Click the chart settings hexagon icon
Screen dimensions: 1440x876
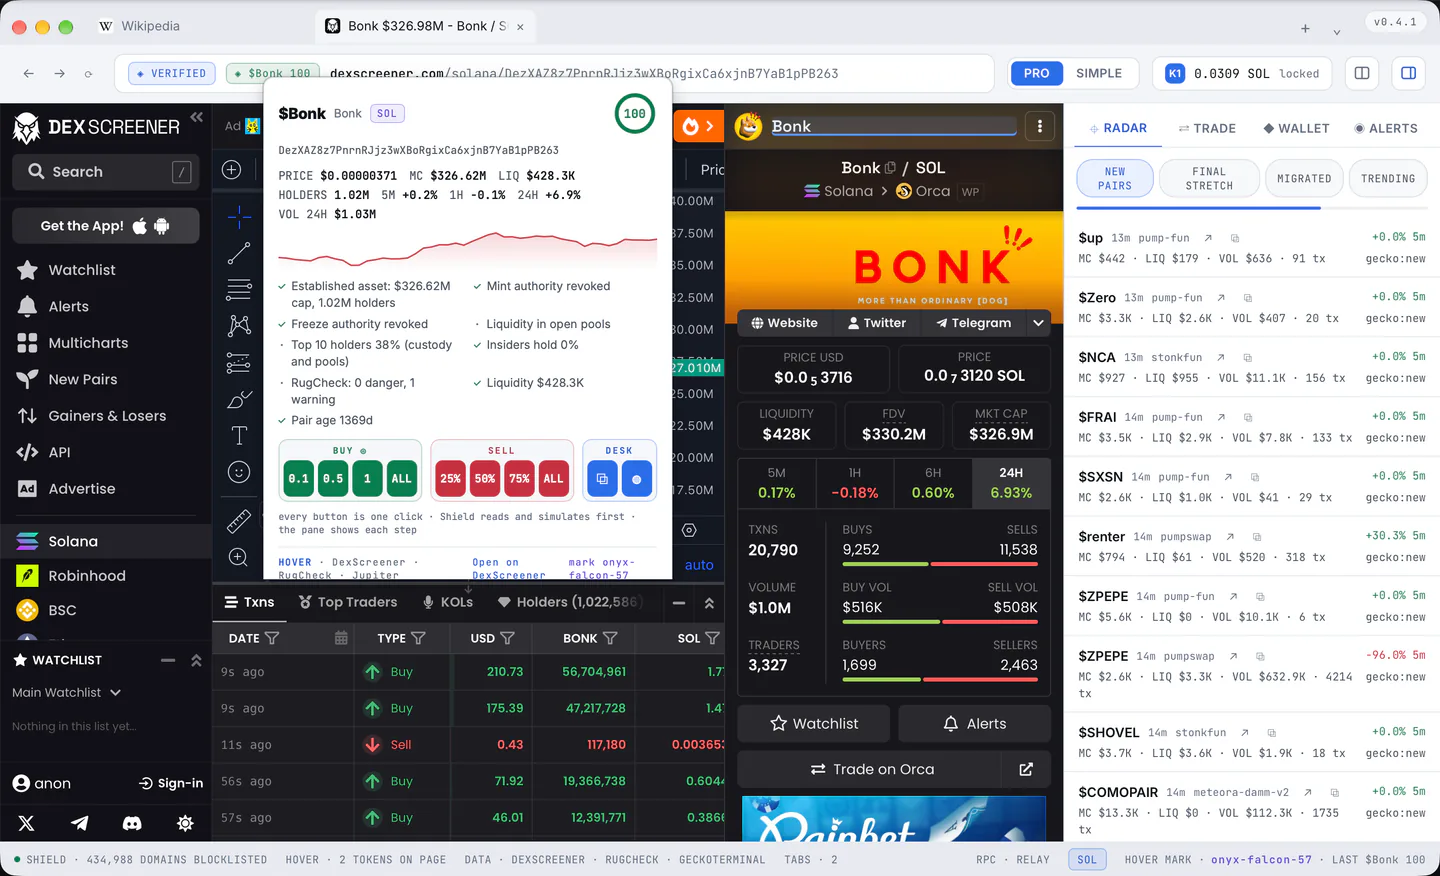click(x=689, y=530)
